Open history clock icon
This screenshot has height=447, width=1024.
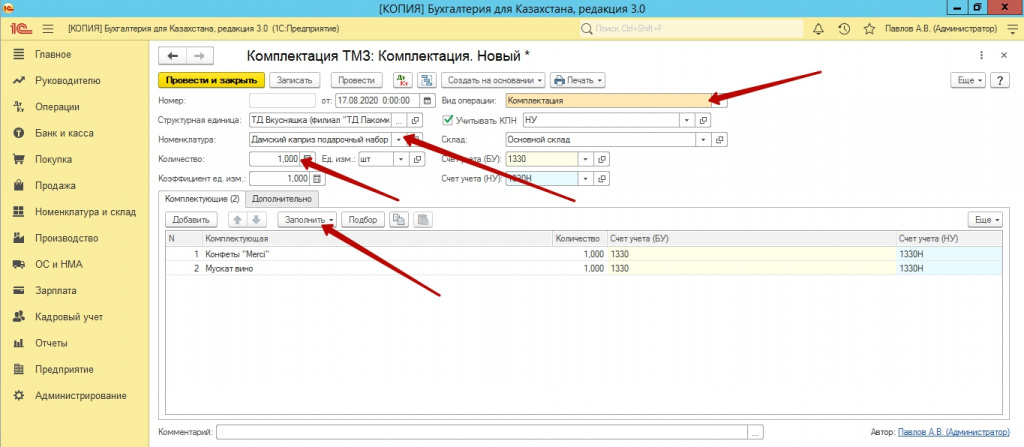coord(843,29)
